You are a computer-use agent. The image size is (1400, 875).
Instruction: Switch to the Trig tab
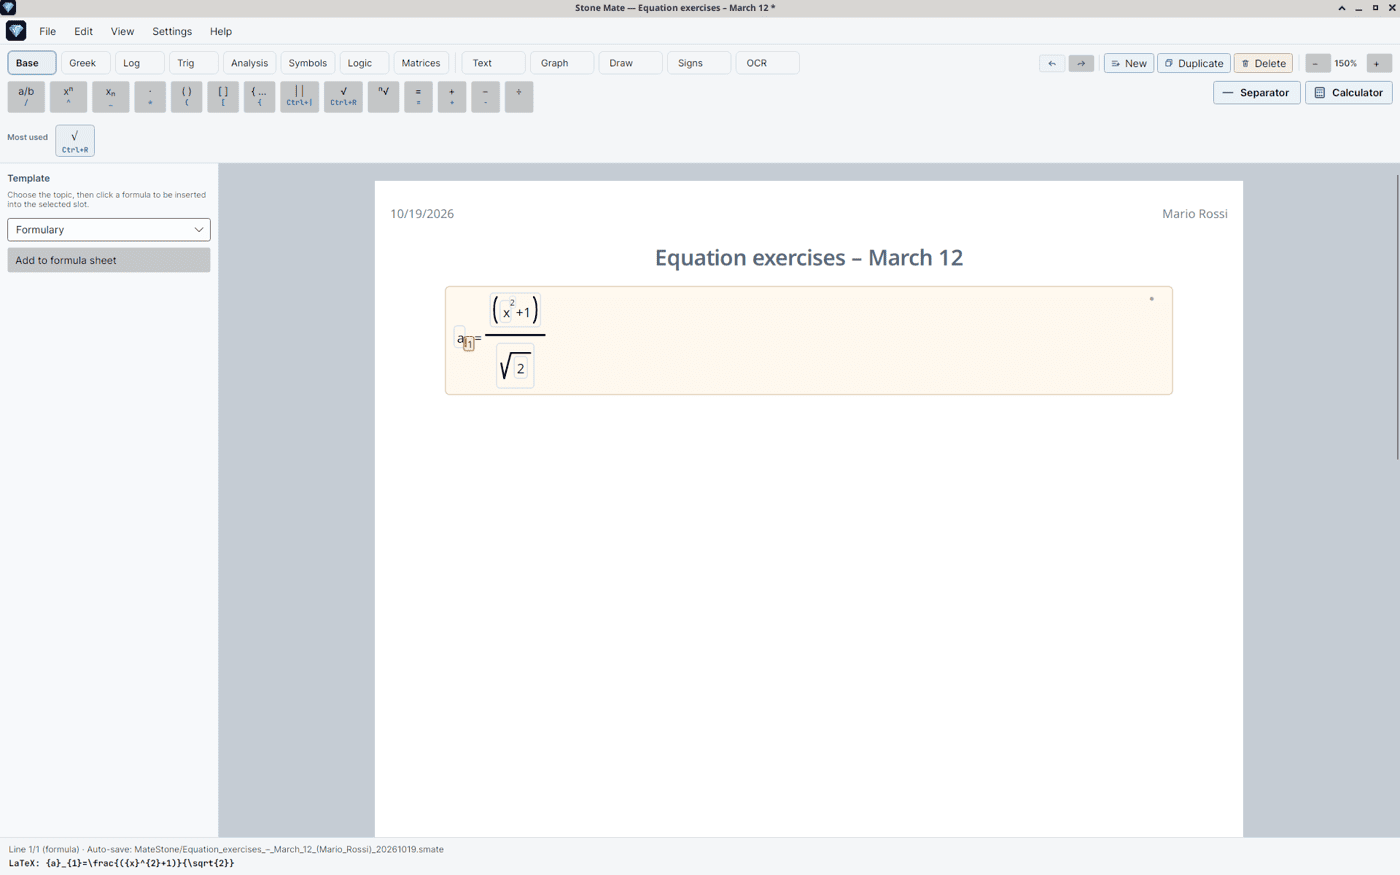click(x=193, y=63)
